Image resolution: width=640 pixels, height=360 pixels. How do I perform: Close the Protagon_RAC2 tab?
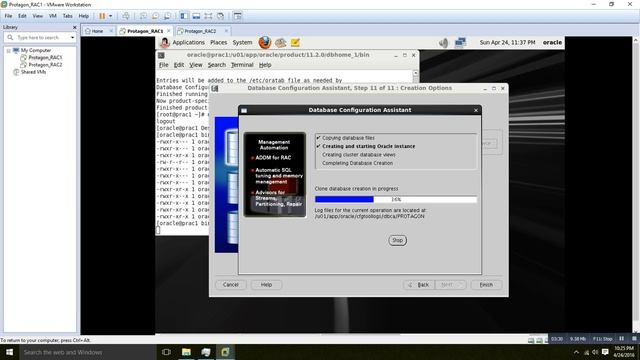point(226,31)
